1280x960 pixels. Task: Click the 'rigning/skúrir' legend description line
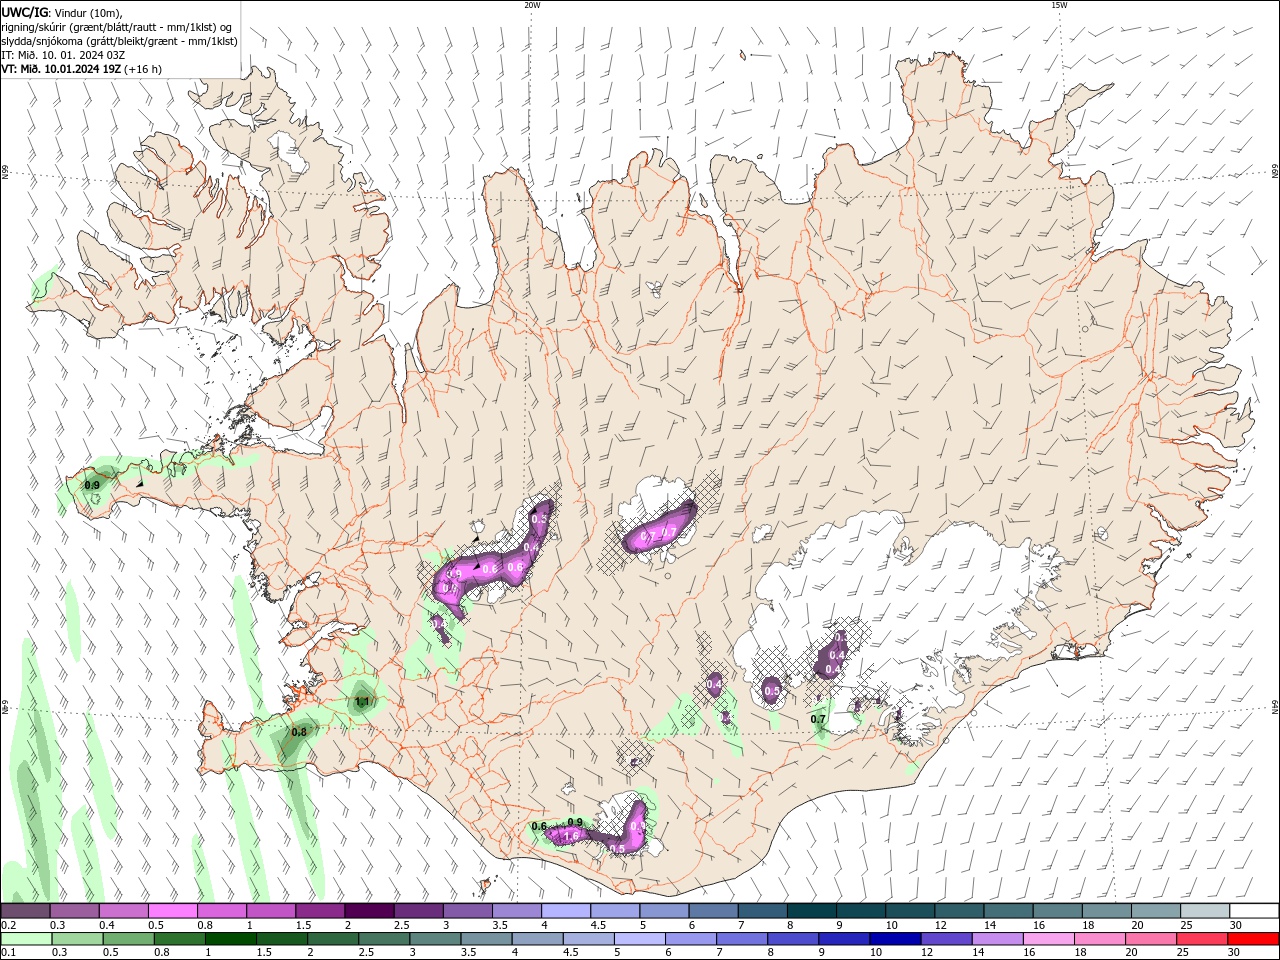pyautogui.click(x=118, y=27)
